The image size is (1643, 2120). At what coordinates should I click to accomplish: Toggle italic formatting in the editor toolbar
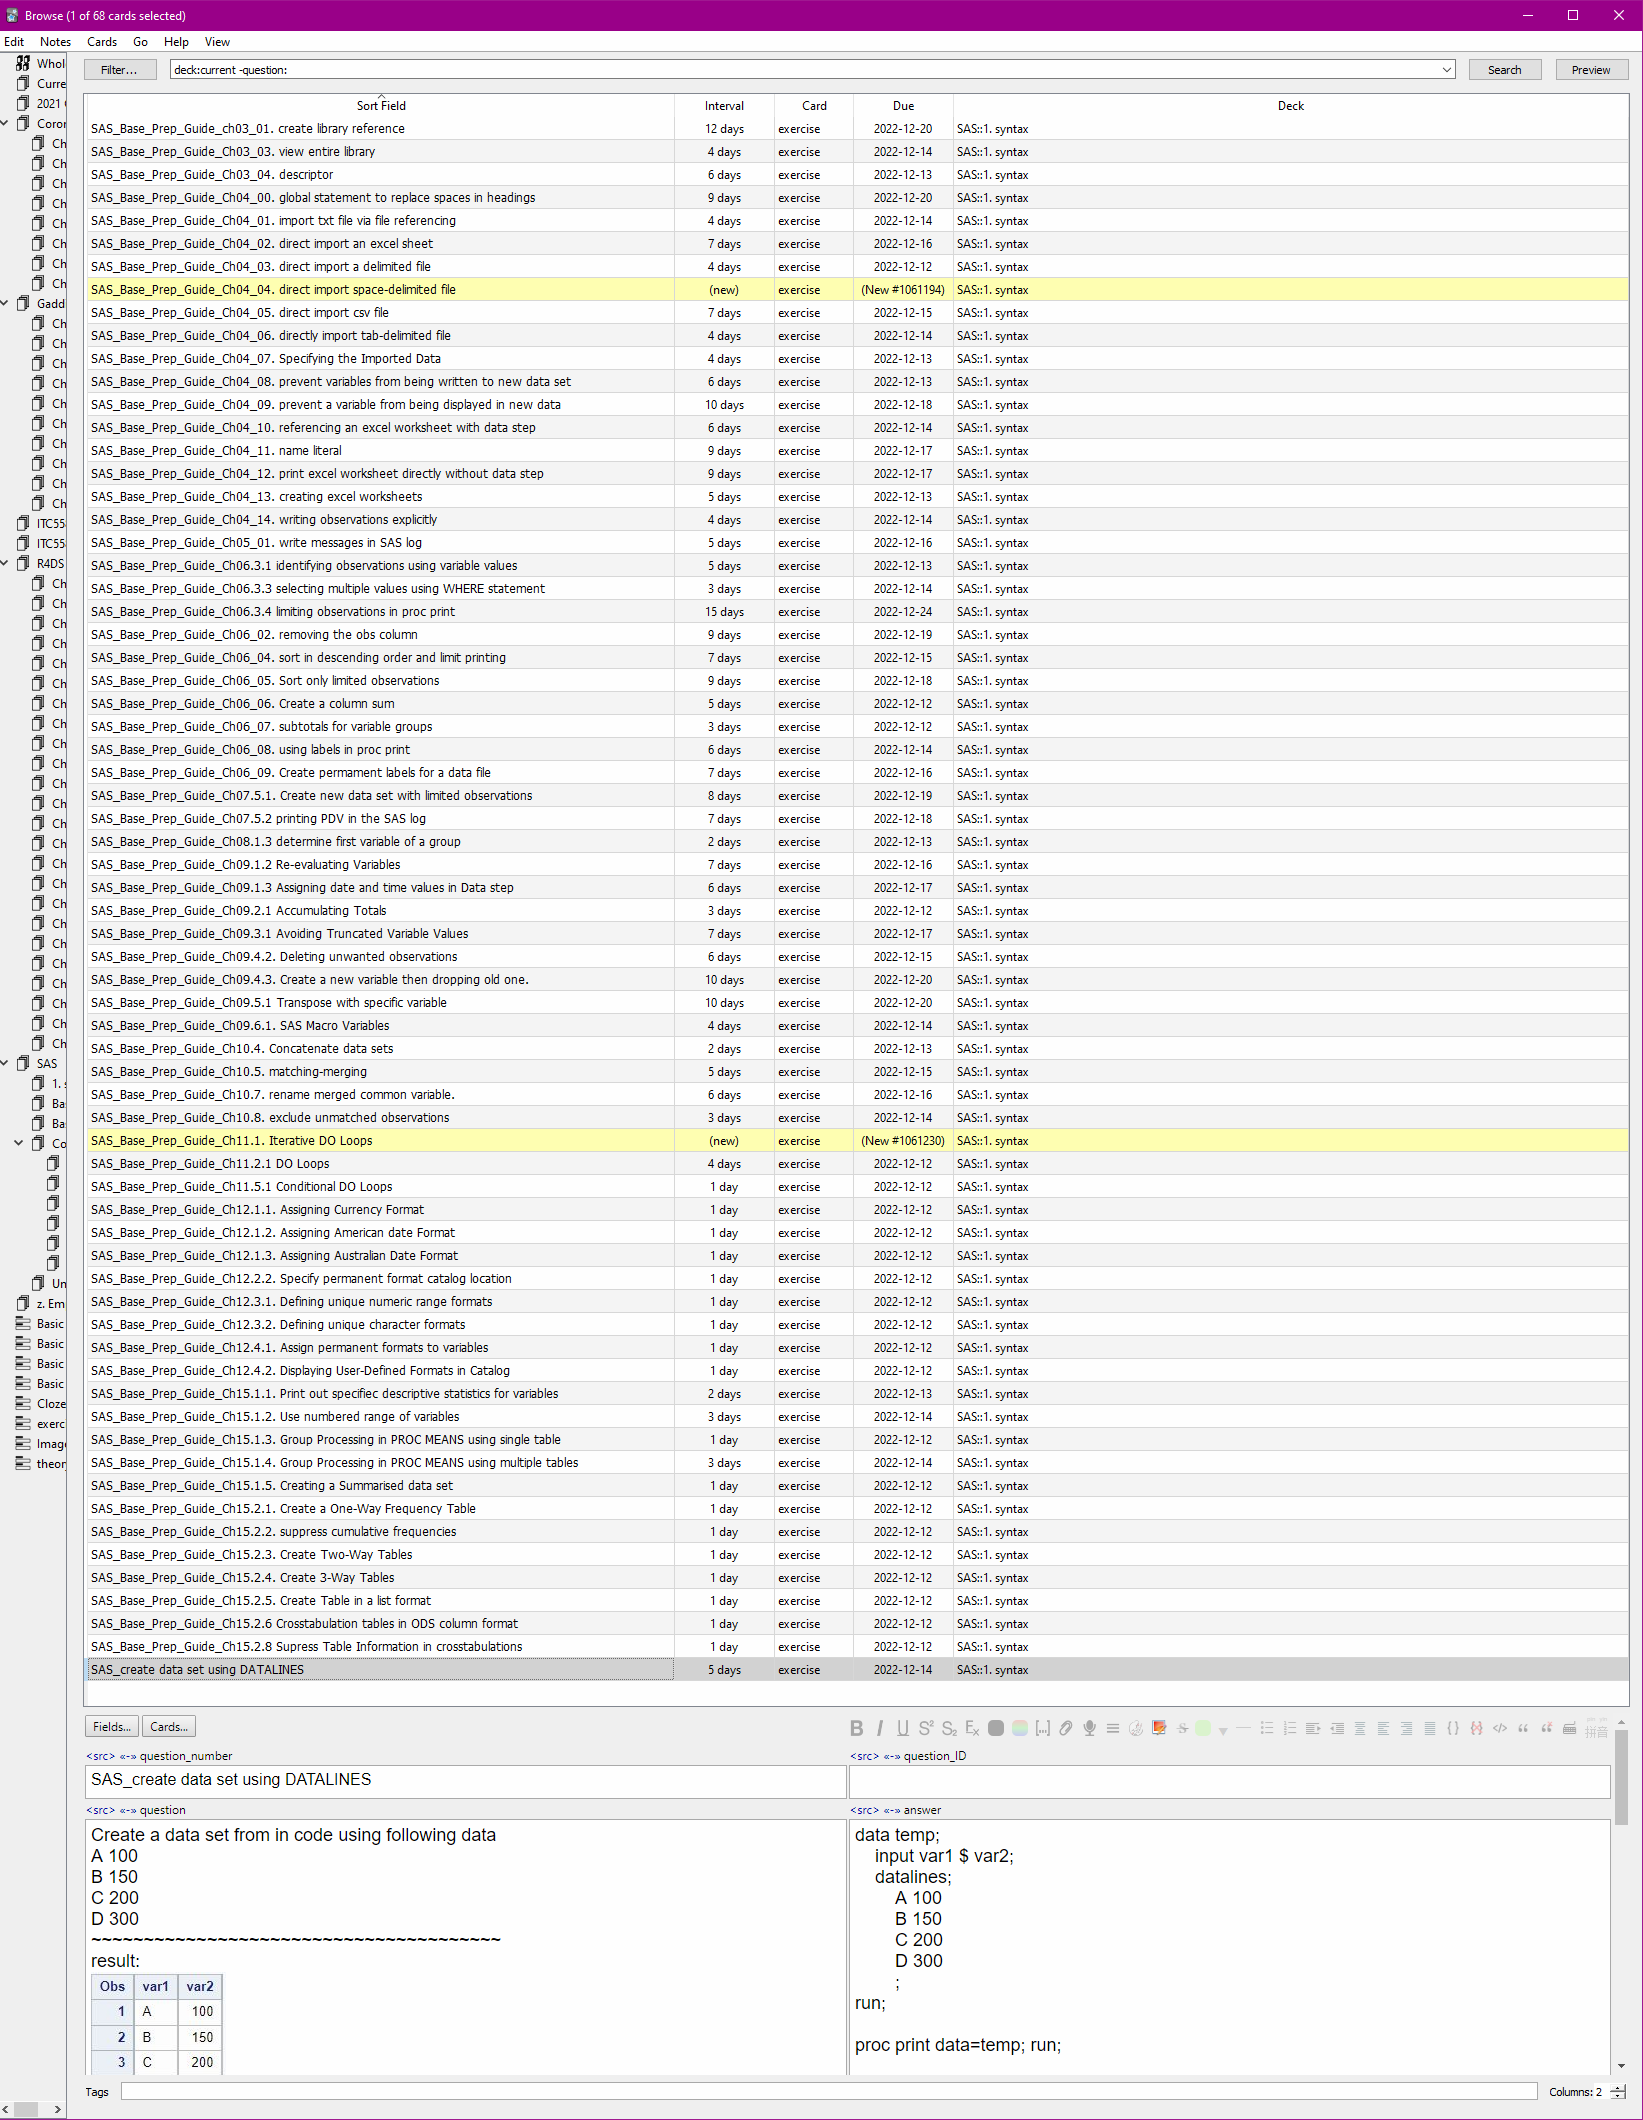click(x=880, y=1728)
